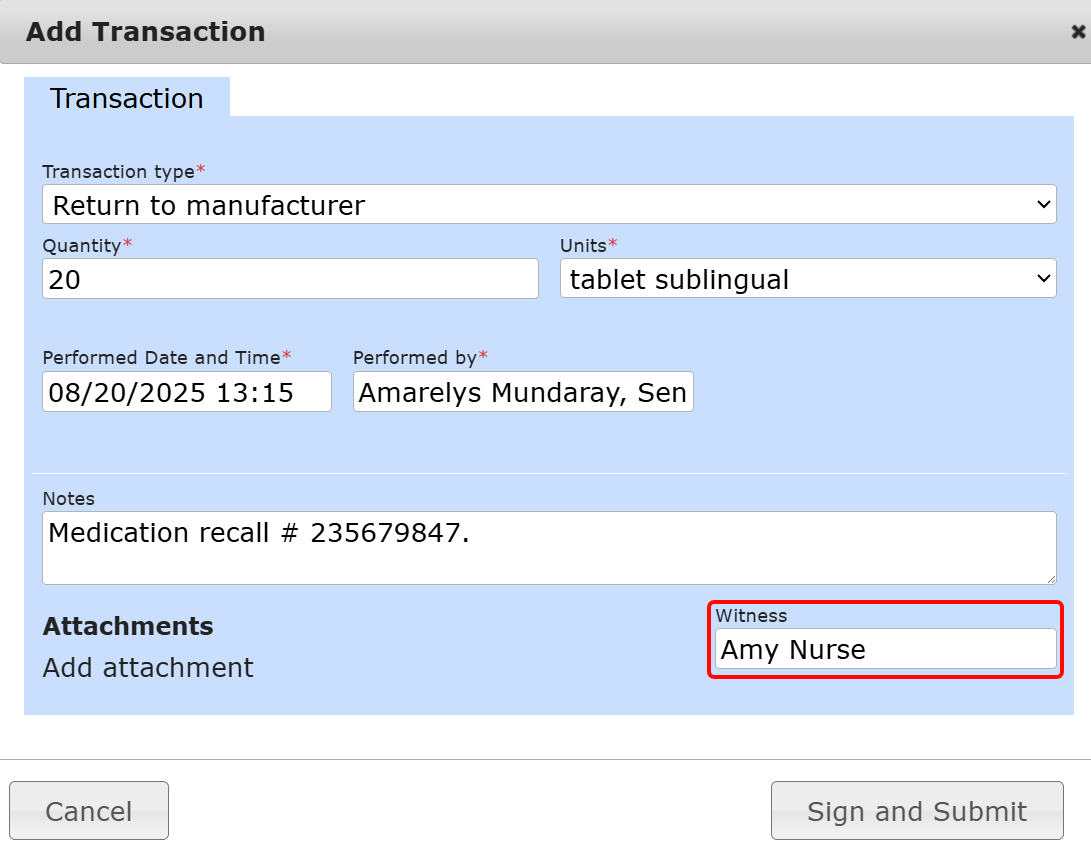This screenshot has height=842, width=1091.
Task: Click the Add attachment link
Action: (148, 667)
